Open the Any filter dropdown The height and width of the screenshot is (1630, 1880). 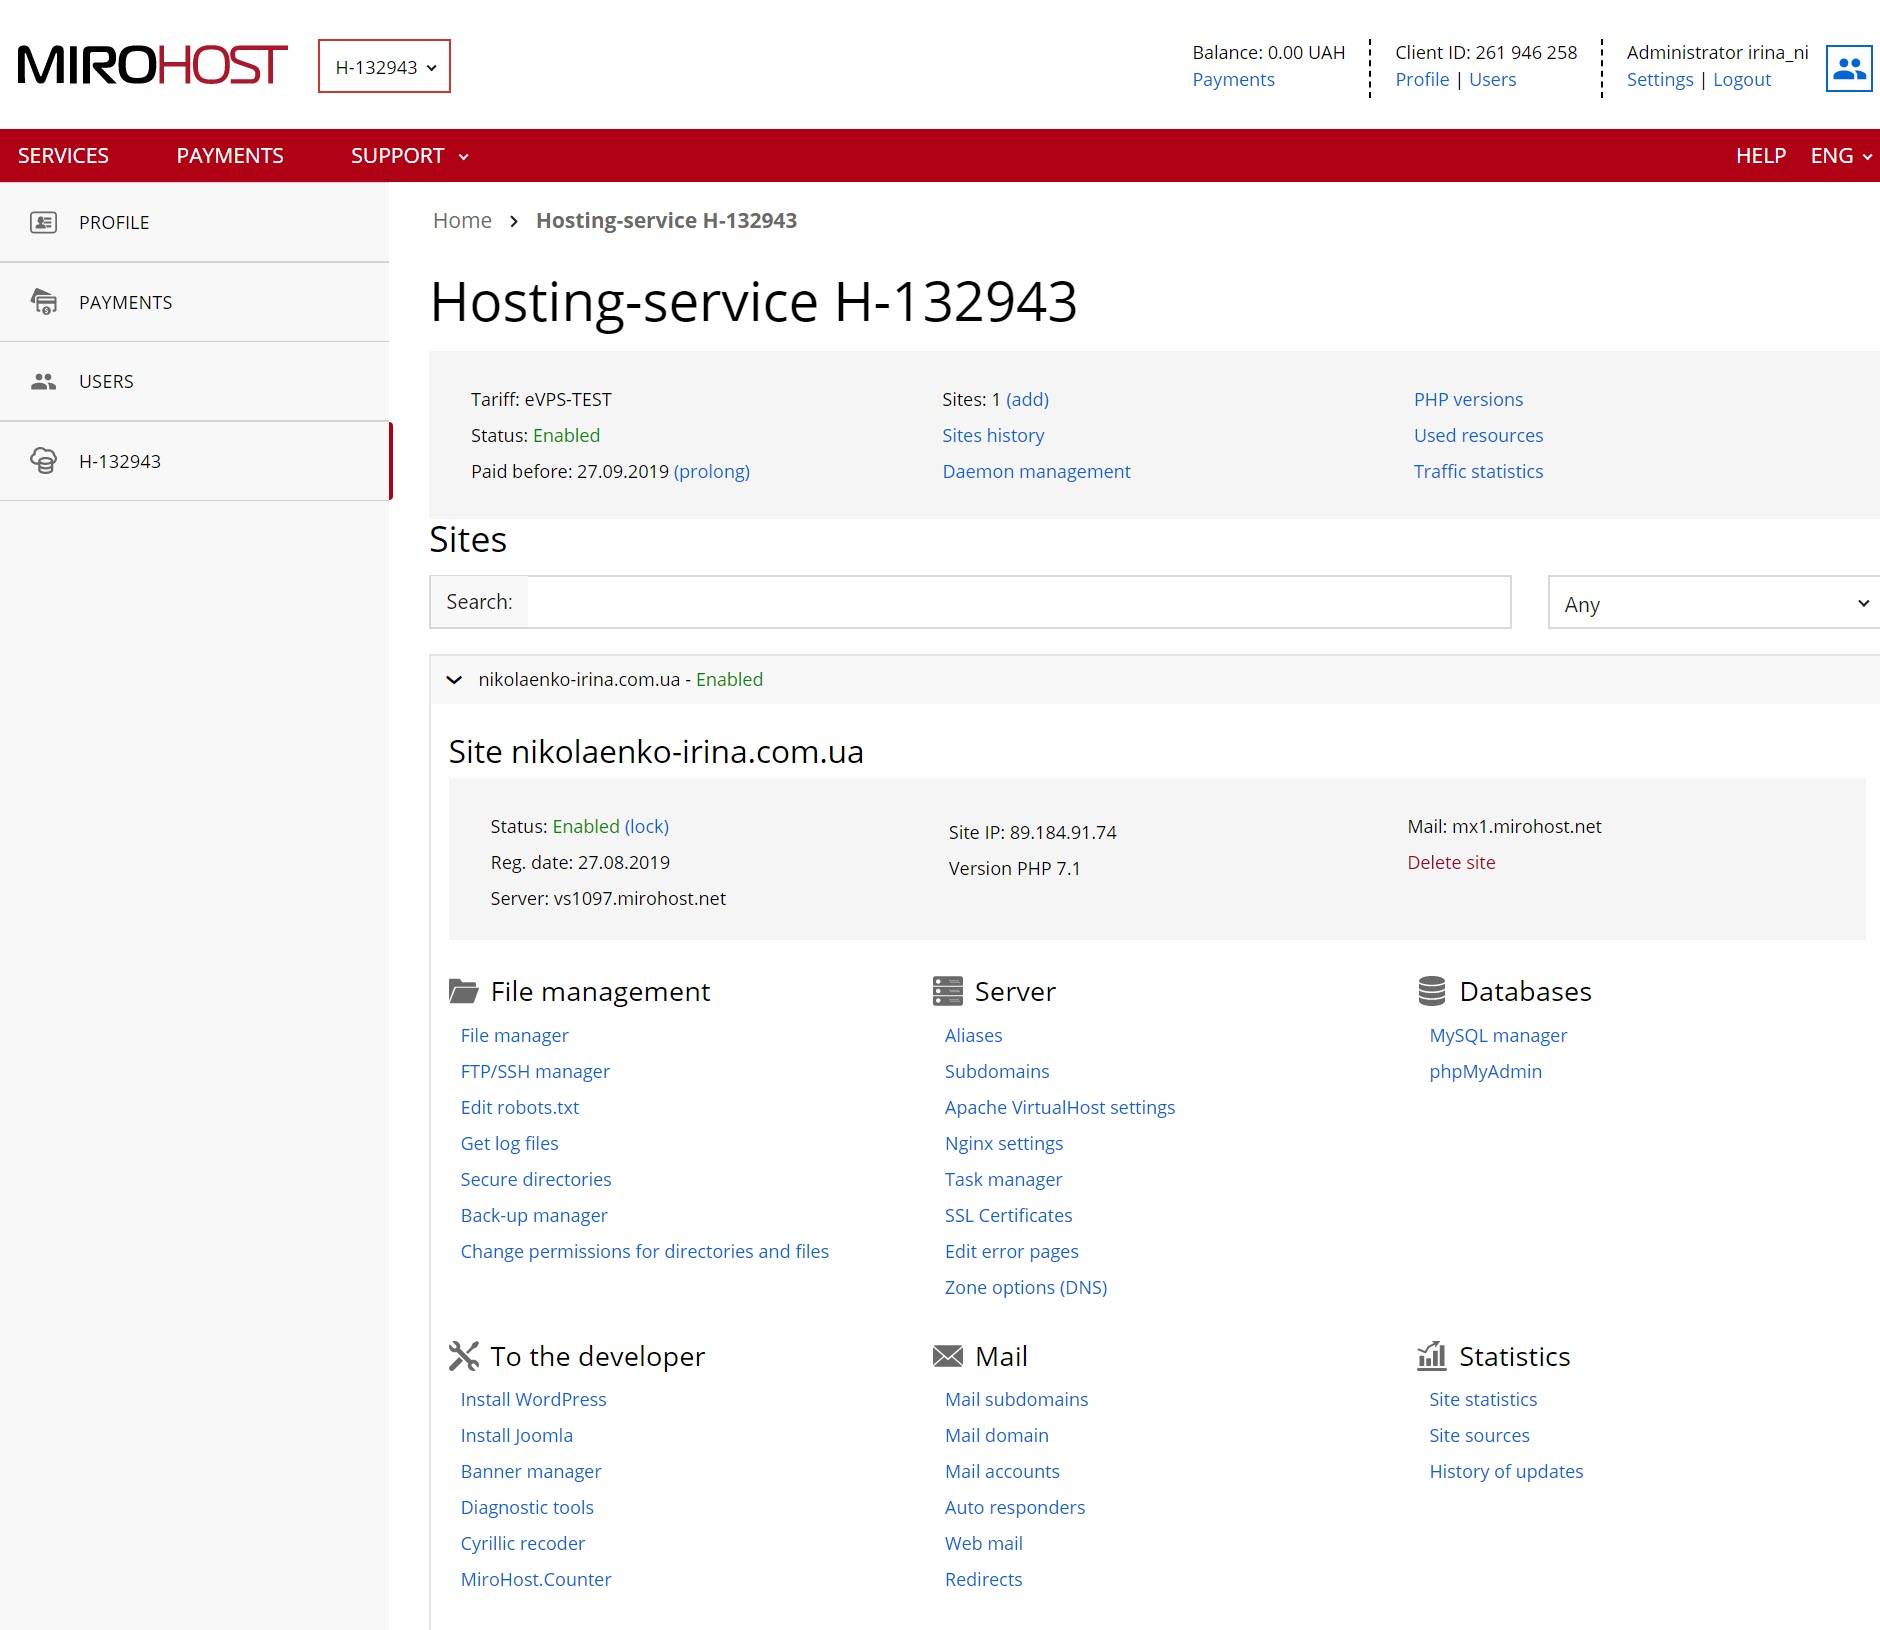click(1714, 603)
